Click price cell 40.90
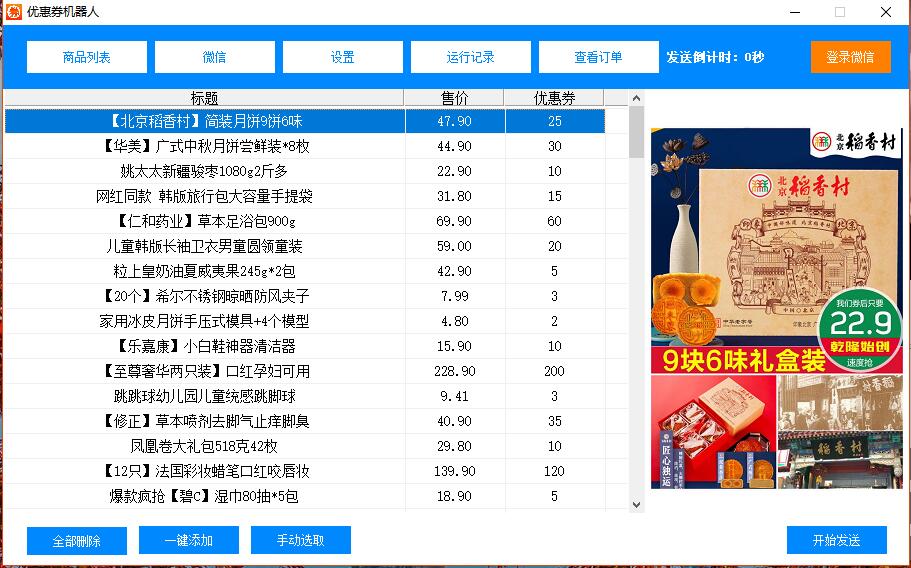Viewport: 911px width, 568px height. [x=455, y=420]
